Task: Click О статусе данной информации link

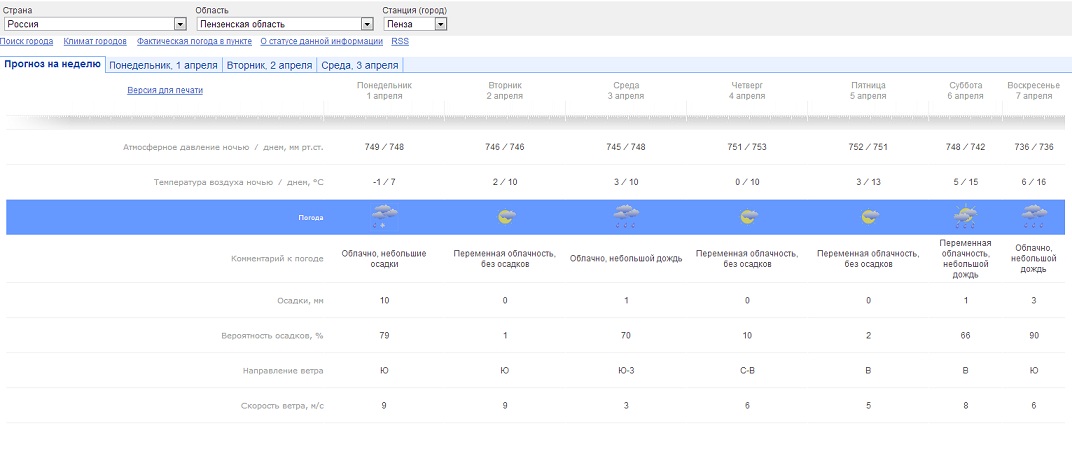Action: pos(321,42)
